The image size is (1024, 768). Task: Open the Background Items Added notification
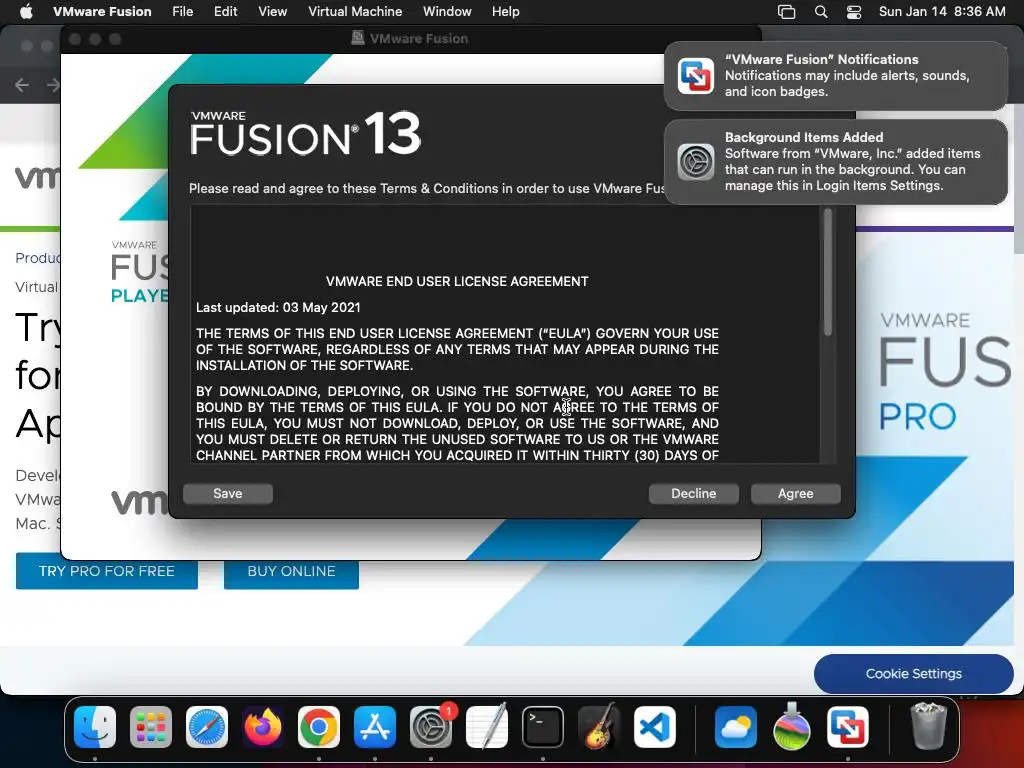836,161
